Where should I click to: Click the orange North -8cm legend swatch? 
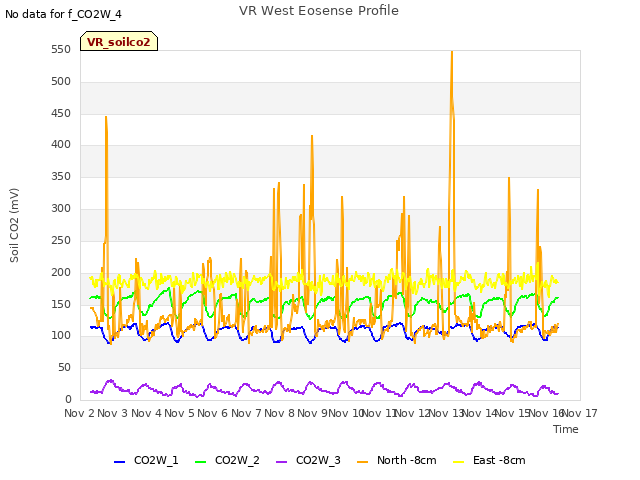(362, 462)
